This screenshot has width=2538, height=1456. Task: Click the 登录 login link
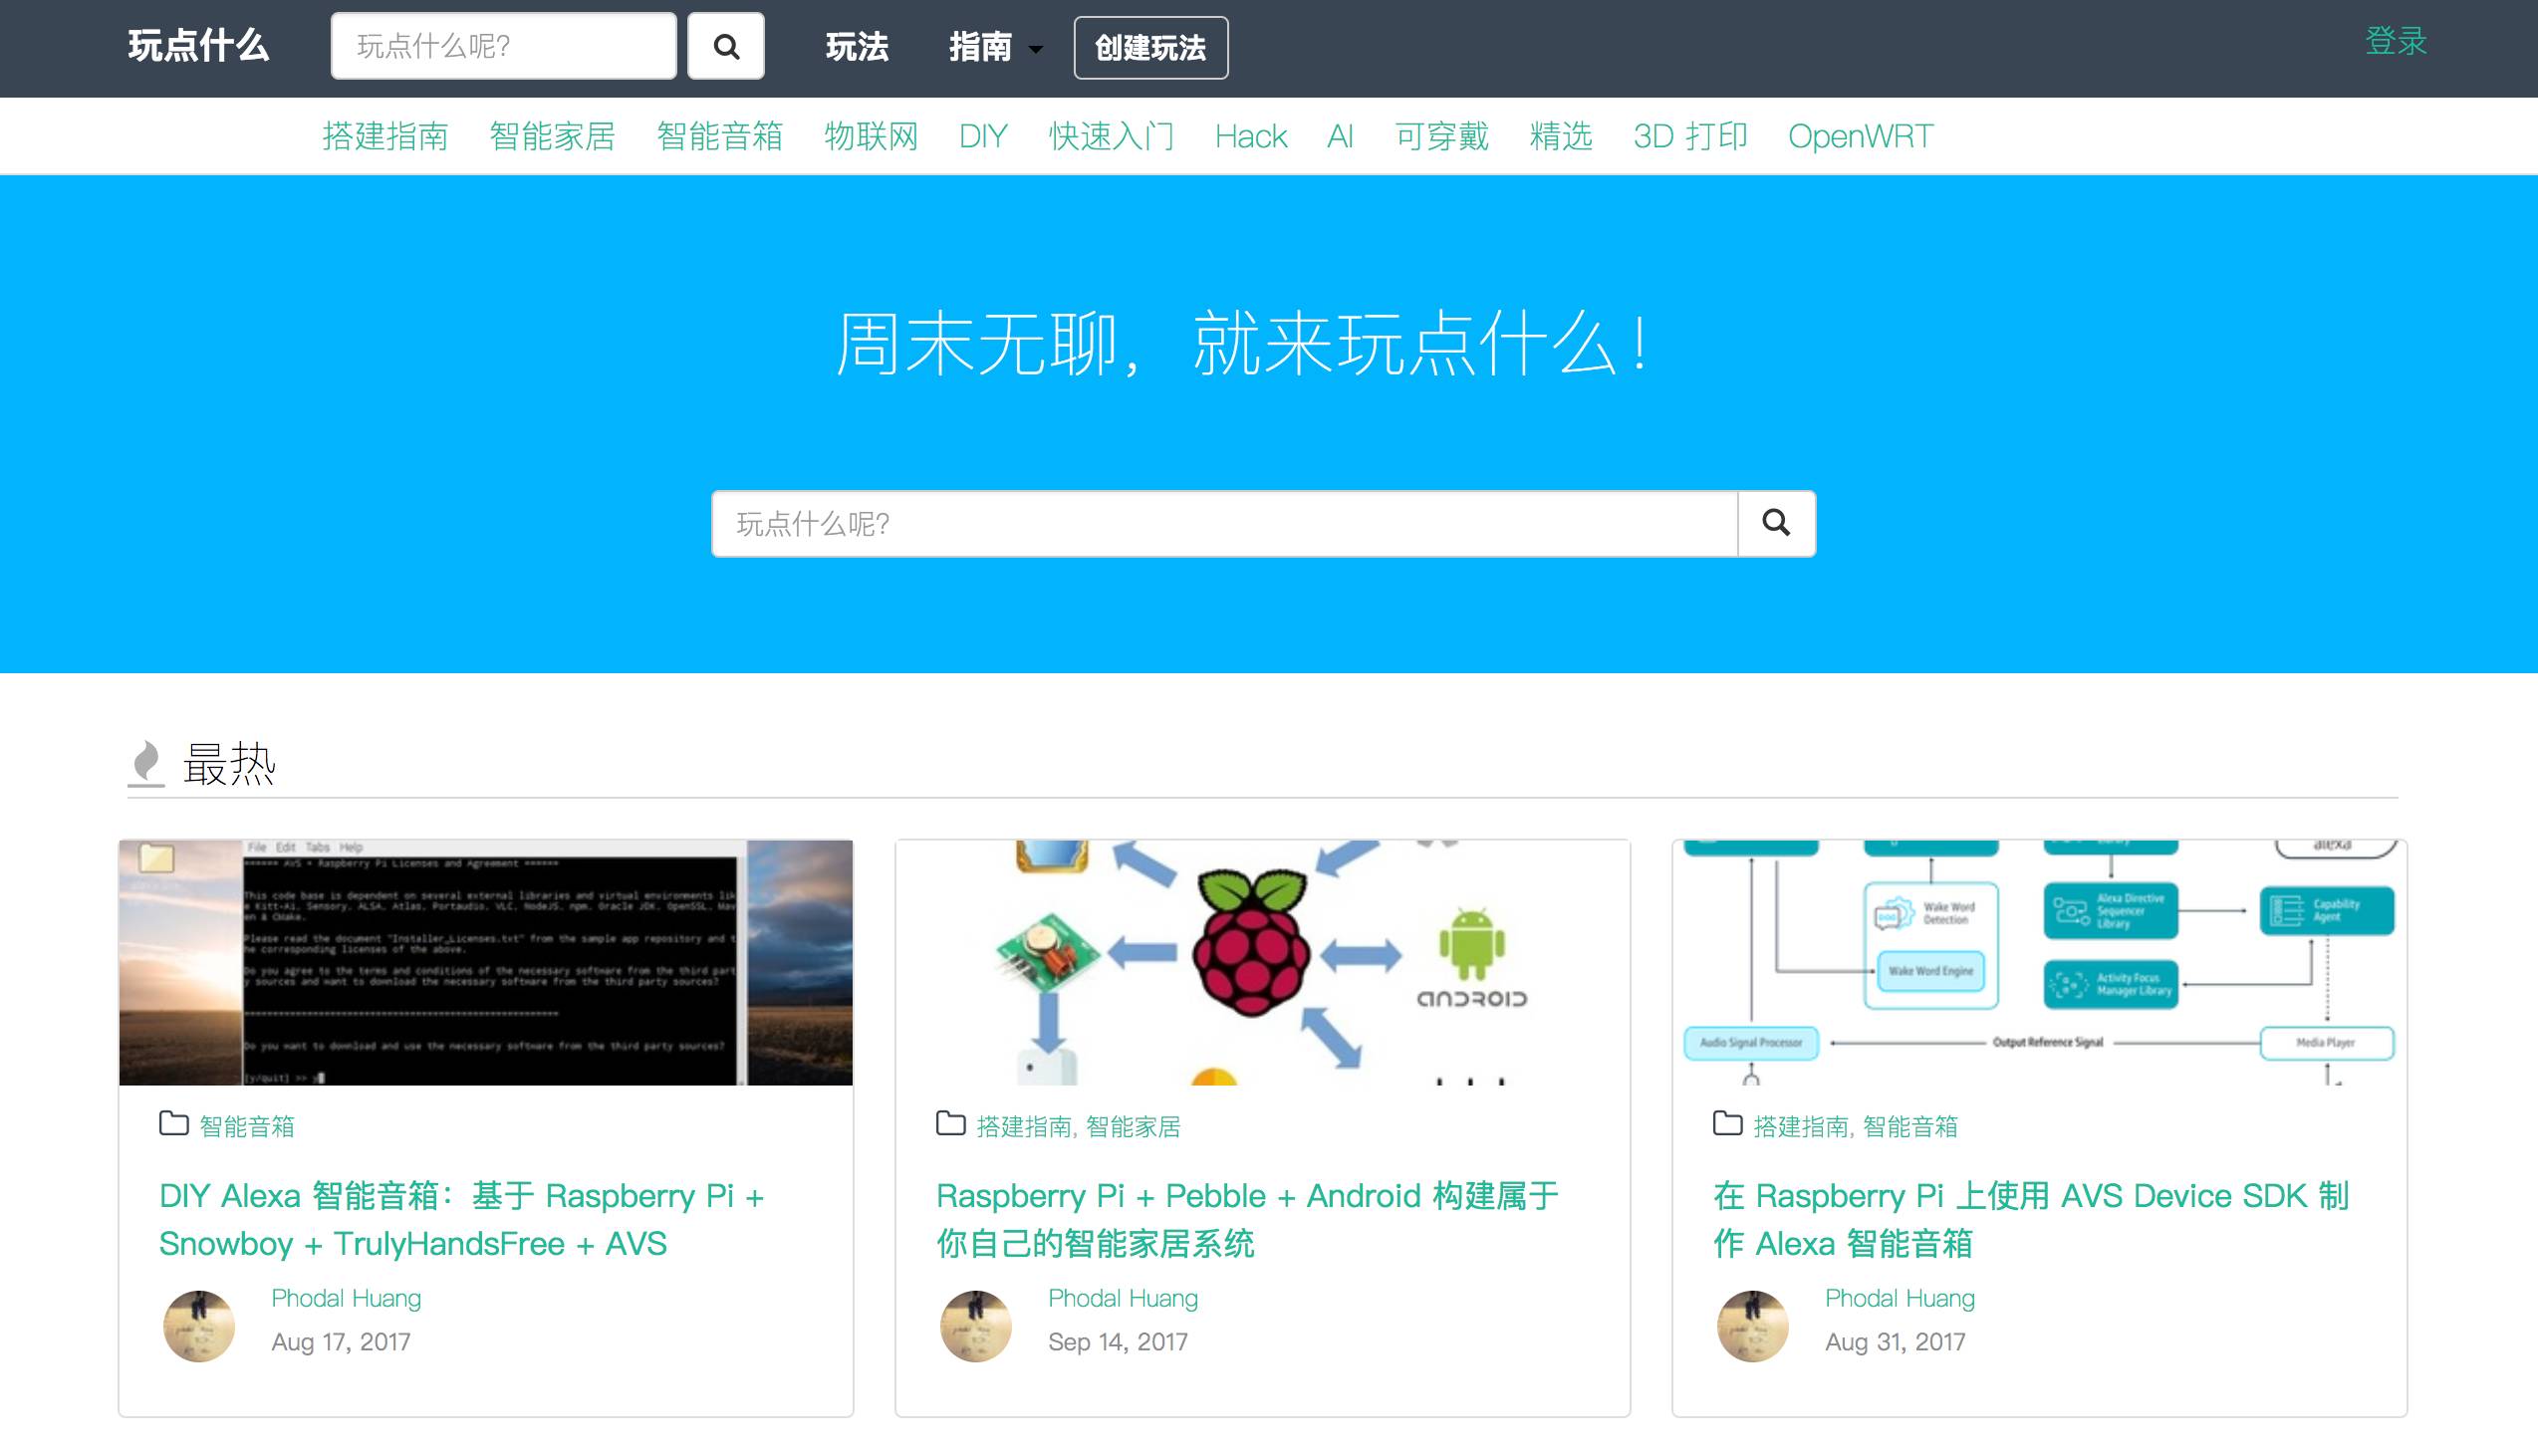[2395, 41]
